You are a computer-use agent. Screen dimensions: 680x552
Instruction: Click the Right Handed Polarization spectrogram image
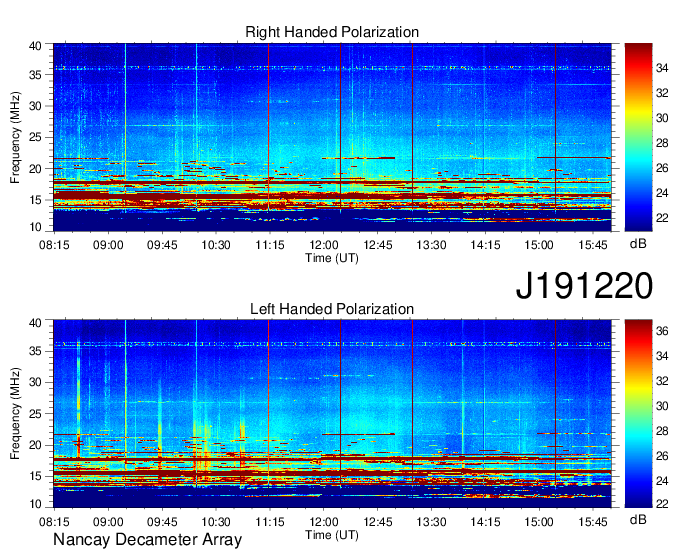332,137
